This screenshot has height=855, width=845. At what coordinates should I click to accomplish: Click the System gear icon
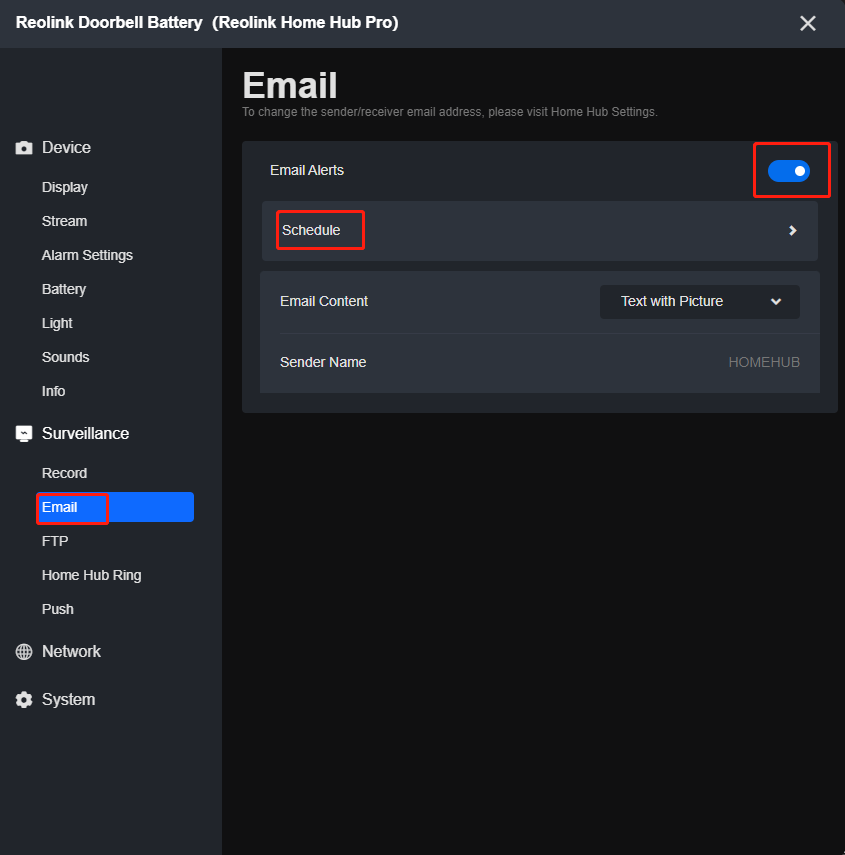point(24,700)
